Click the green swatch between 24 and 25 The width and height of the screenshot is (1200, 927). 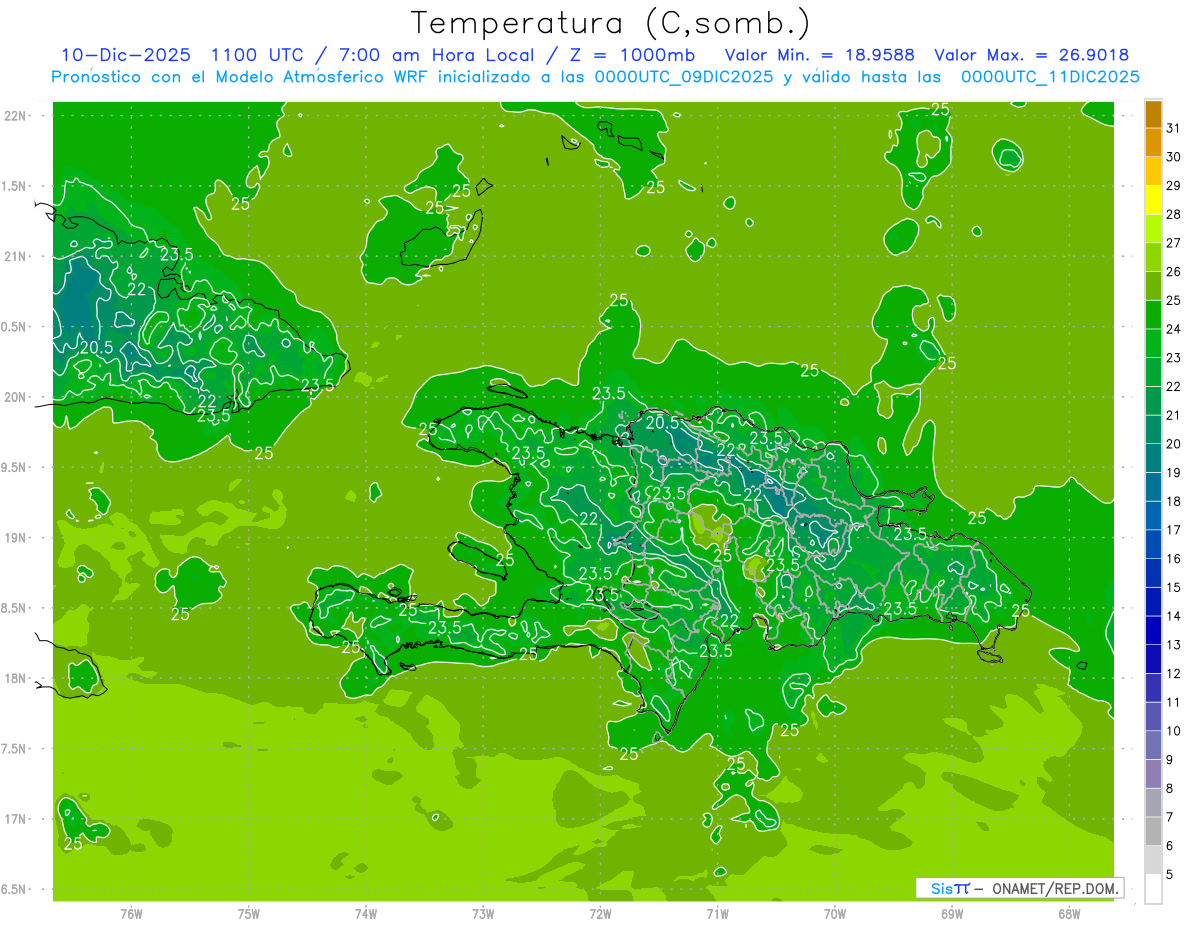pyautogui.click(x=1153, y=315)
